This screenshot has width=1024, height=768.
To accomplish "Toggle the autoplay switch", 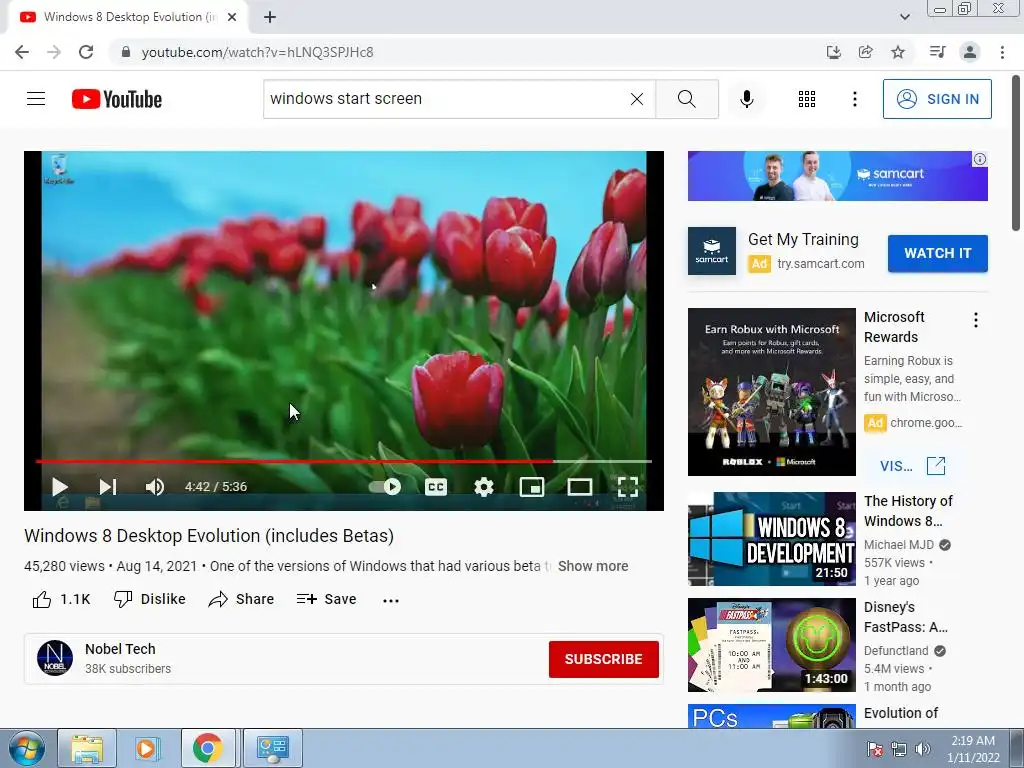I will [385, 487].
